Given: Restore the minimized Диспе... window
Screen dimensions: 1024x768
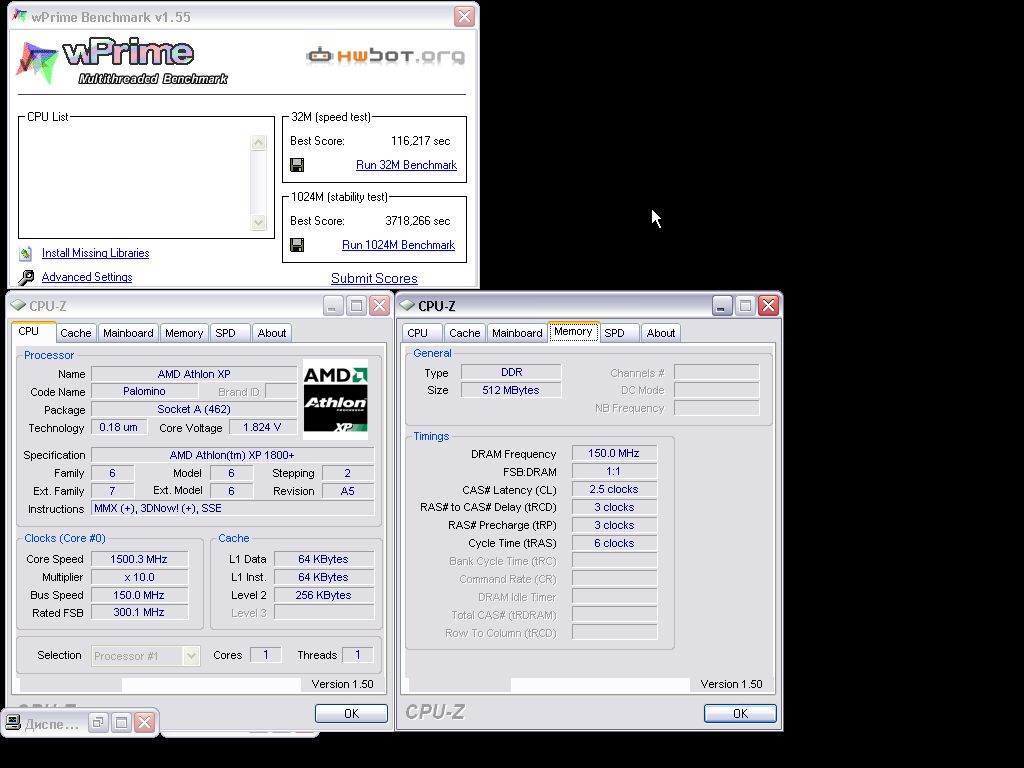Looking at the screenshot, I should (98, 722).
